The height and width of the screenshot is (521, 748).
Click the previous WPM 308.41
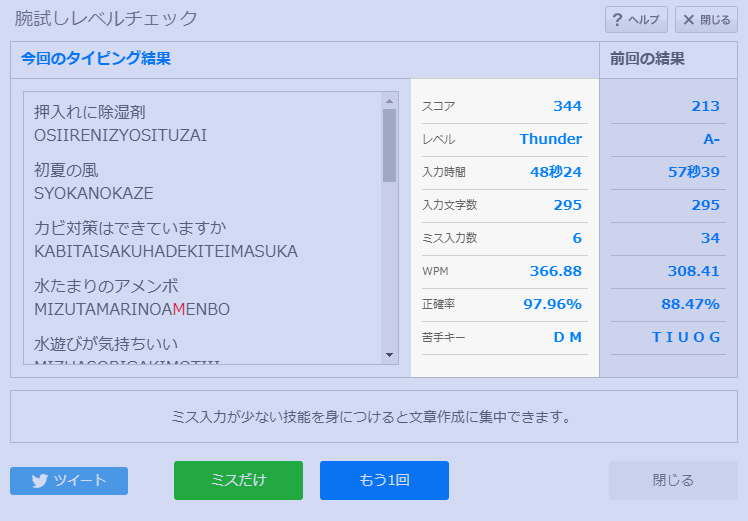point(694,271)
